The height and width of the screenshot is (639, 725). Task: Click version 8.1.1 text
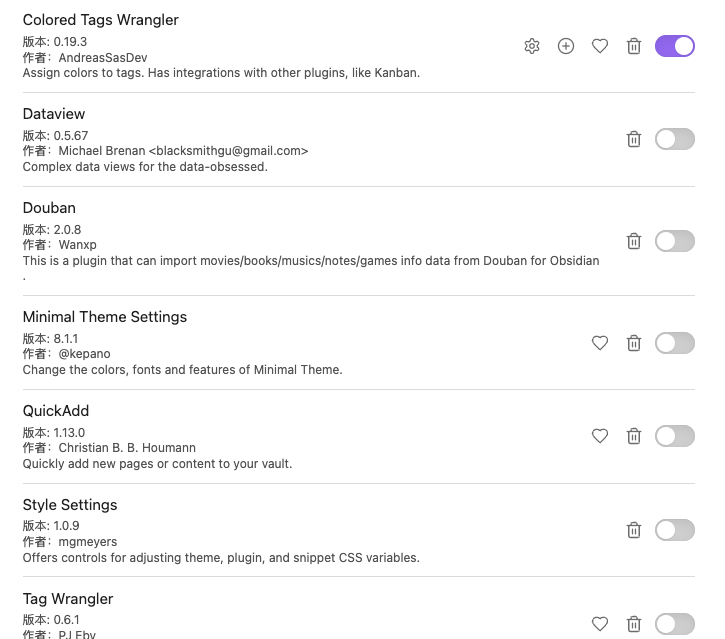66,338
